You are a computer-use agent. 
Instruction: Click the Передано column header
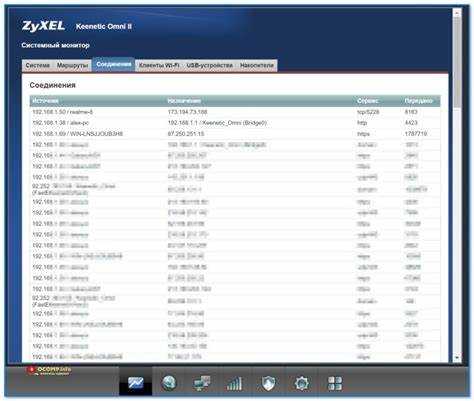click(418, 101)
